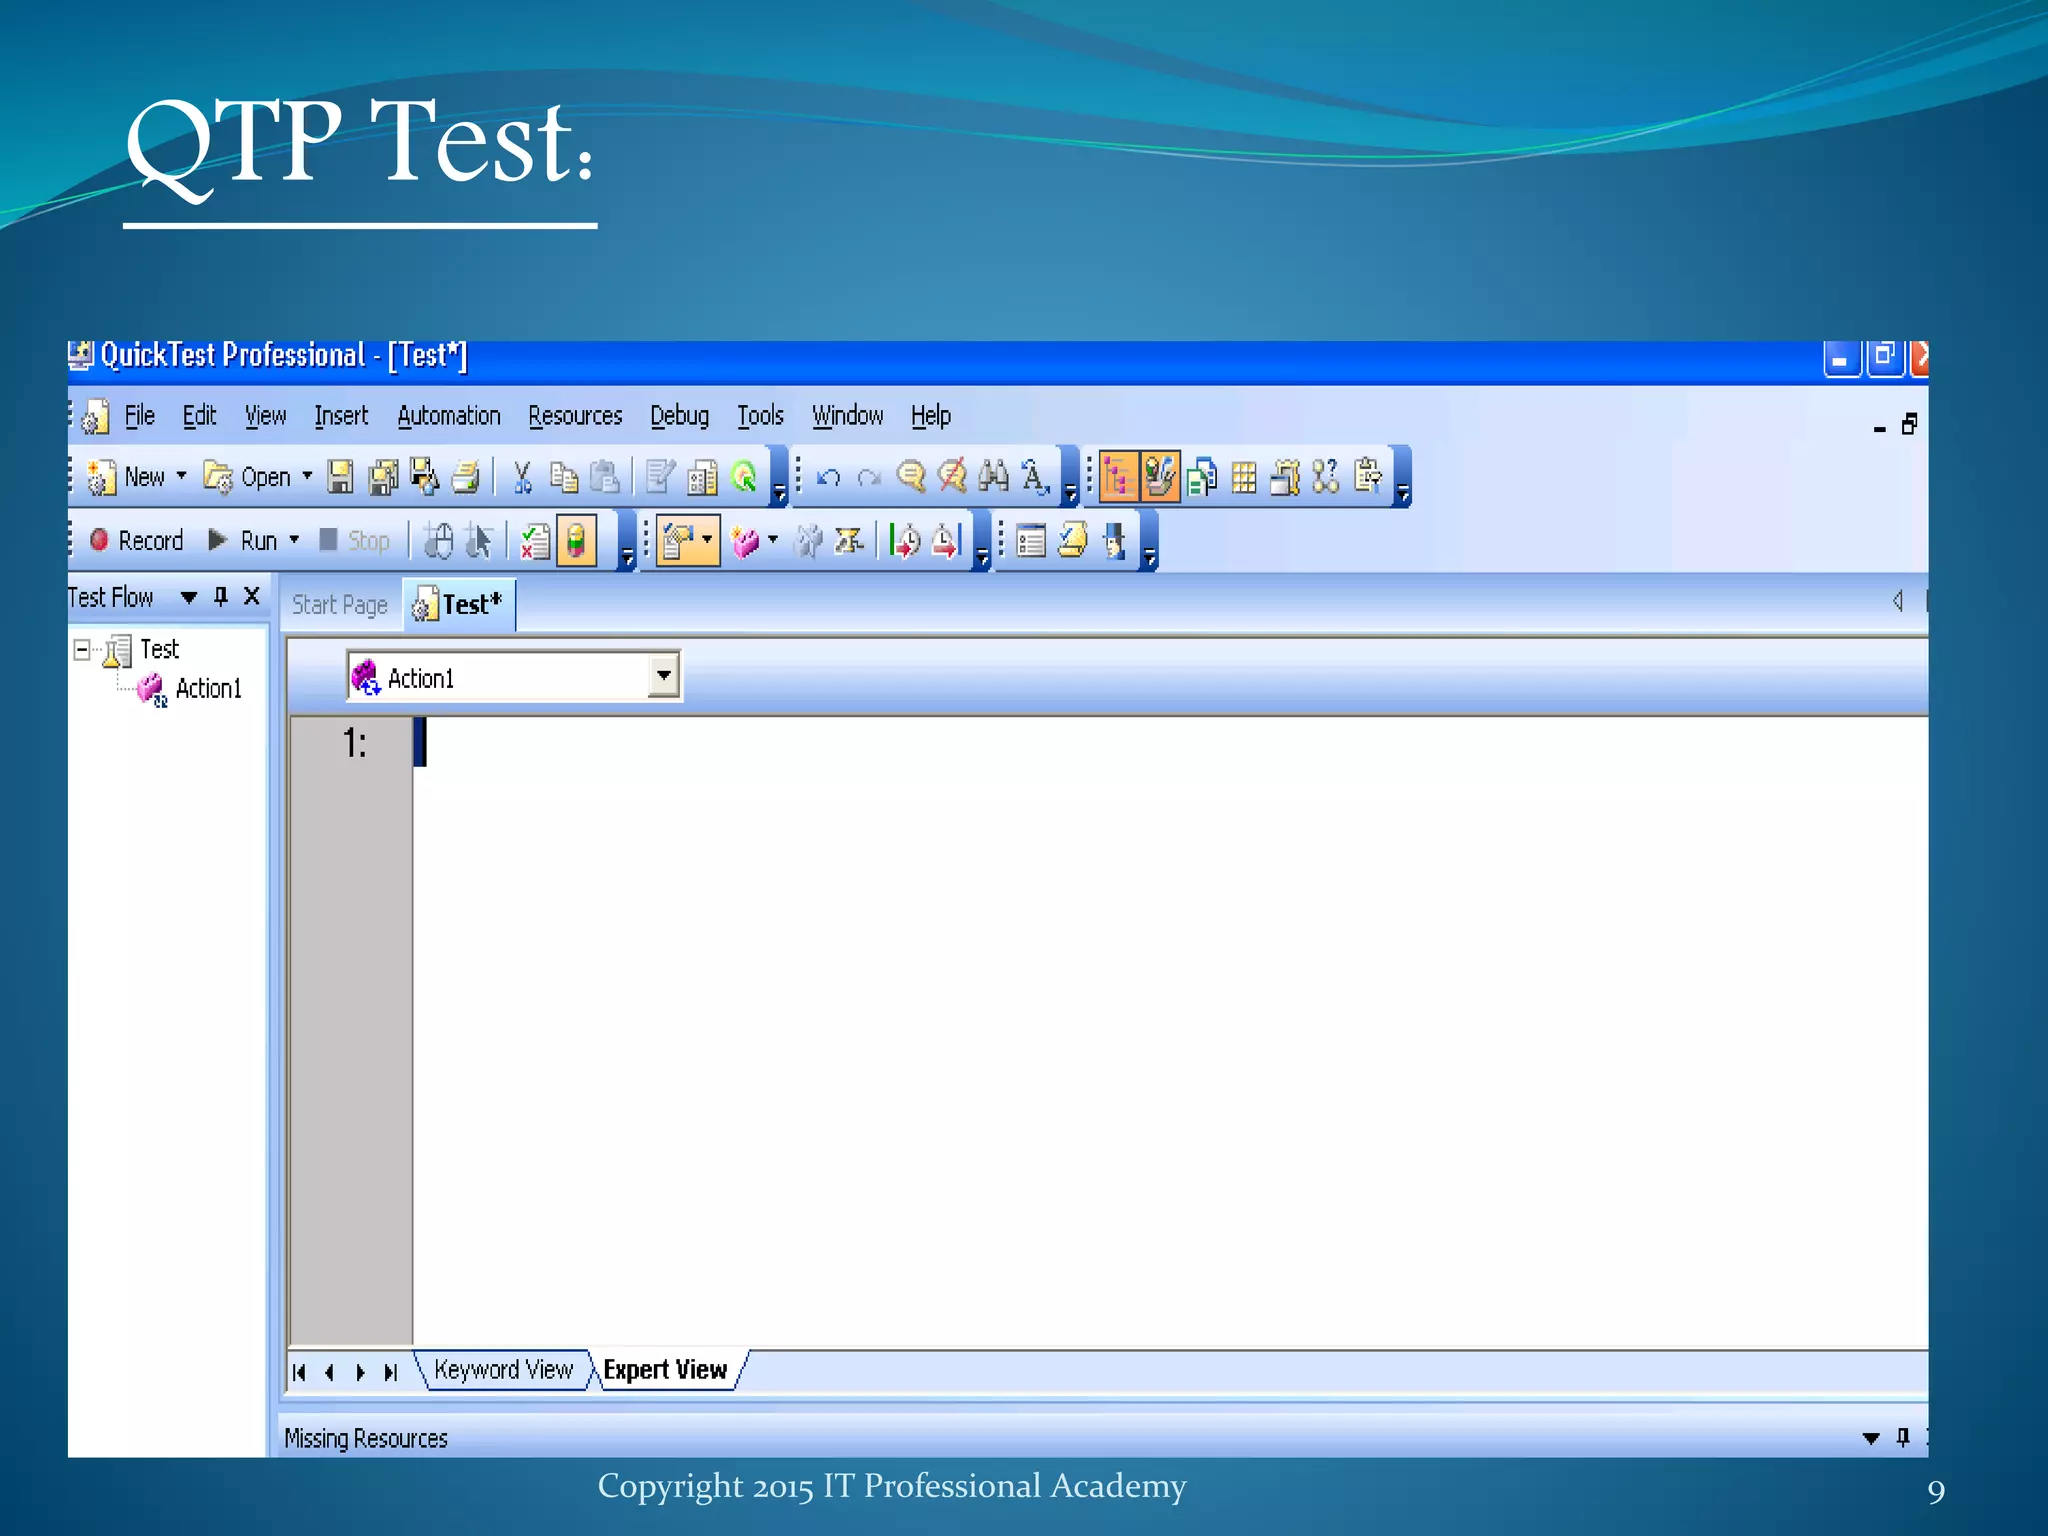Click the first-tab navigation arrow at bottom
The width and height of the screenshot is (2048, 1536).
tap(299, 1372)
